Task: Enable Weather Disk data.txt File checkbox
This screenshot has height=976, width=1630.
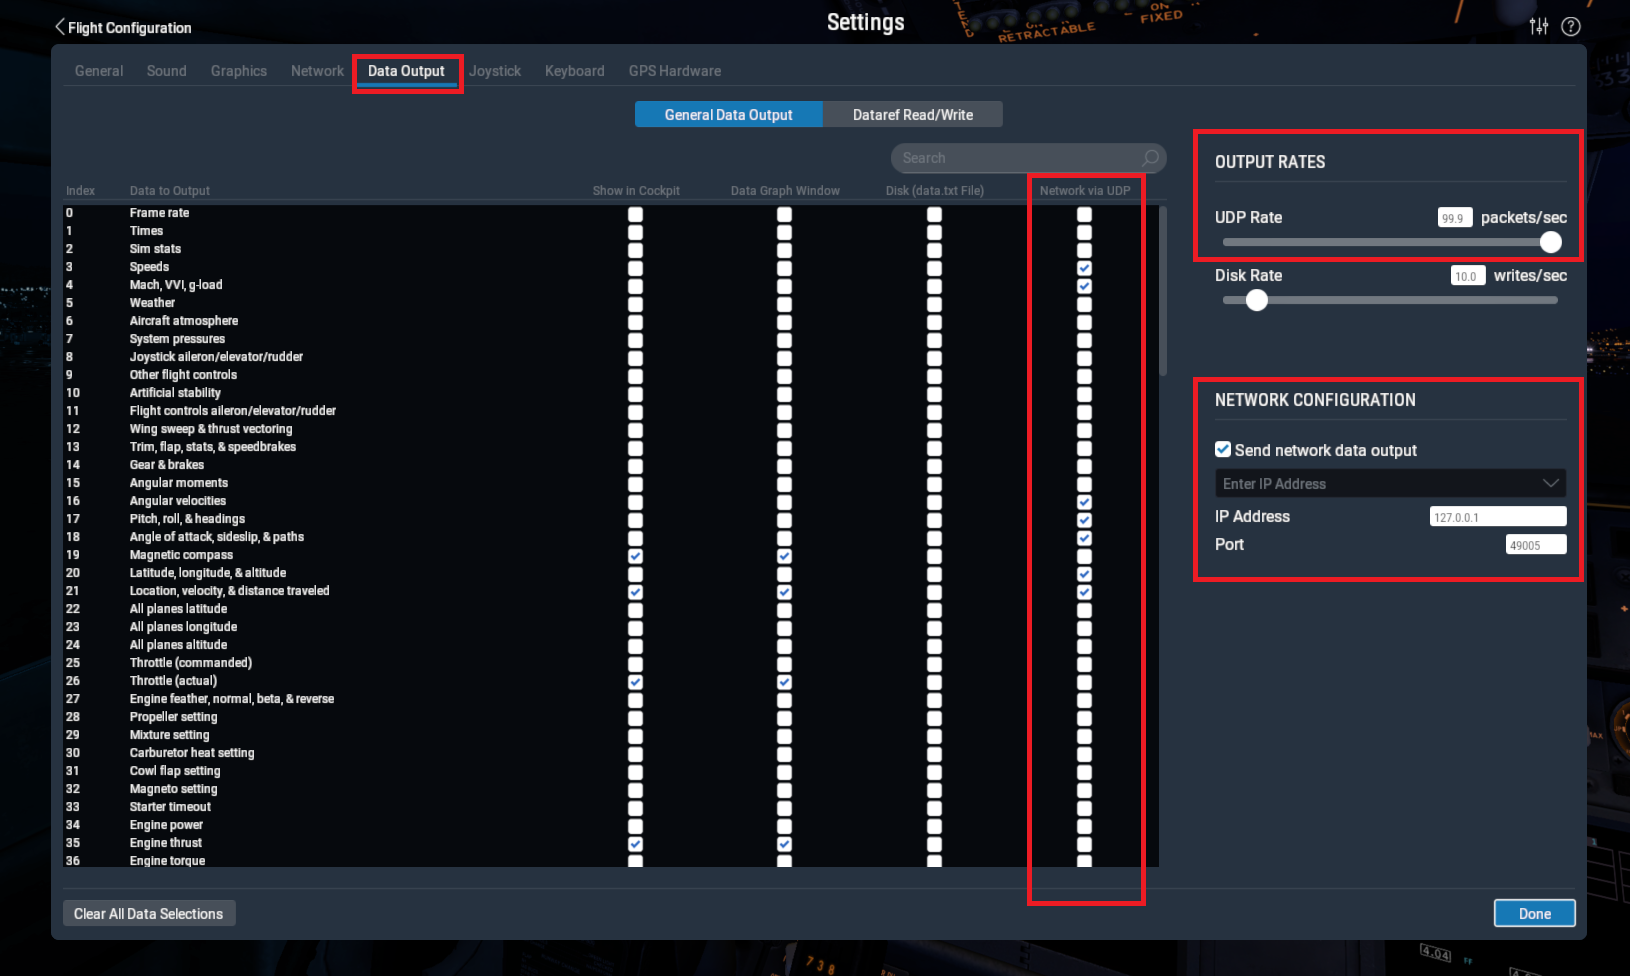Action: coord(934,304)
